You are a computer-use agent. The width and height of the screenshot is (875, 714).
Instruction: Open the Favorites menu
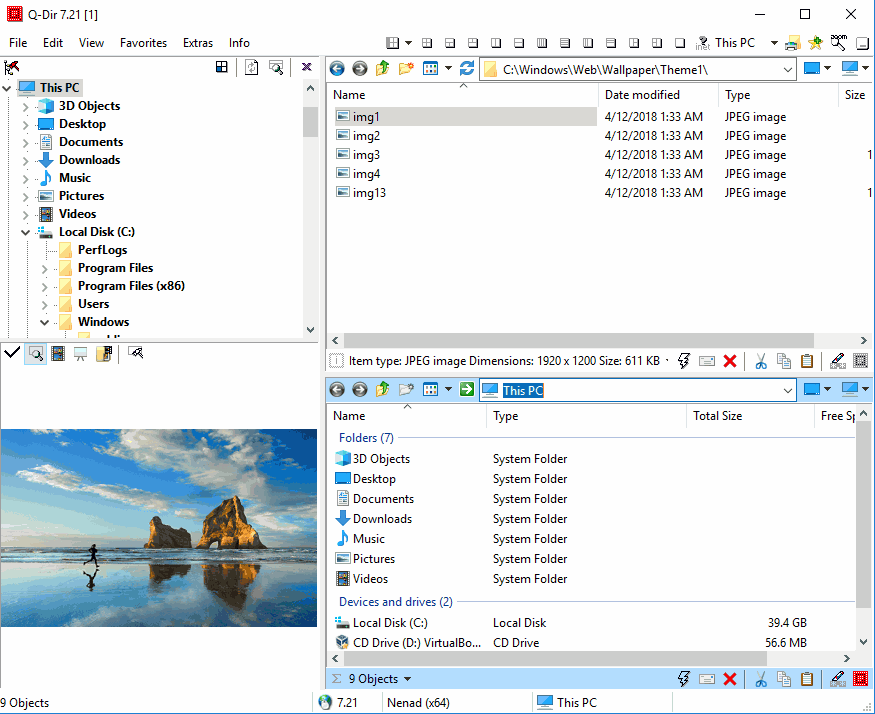[x=143, y=43]
